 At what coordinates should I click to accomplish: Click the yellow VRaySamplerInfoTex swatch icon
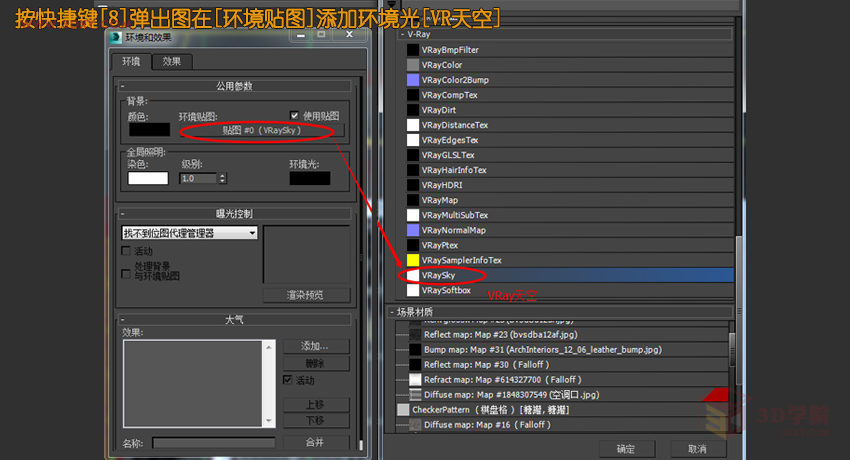[413, 260]
